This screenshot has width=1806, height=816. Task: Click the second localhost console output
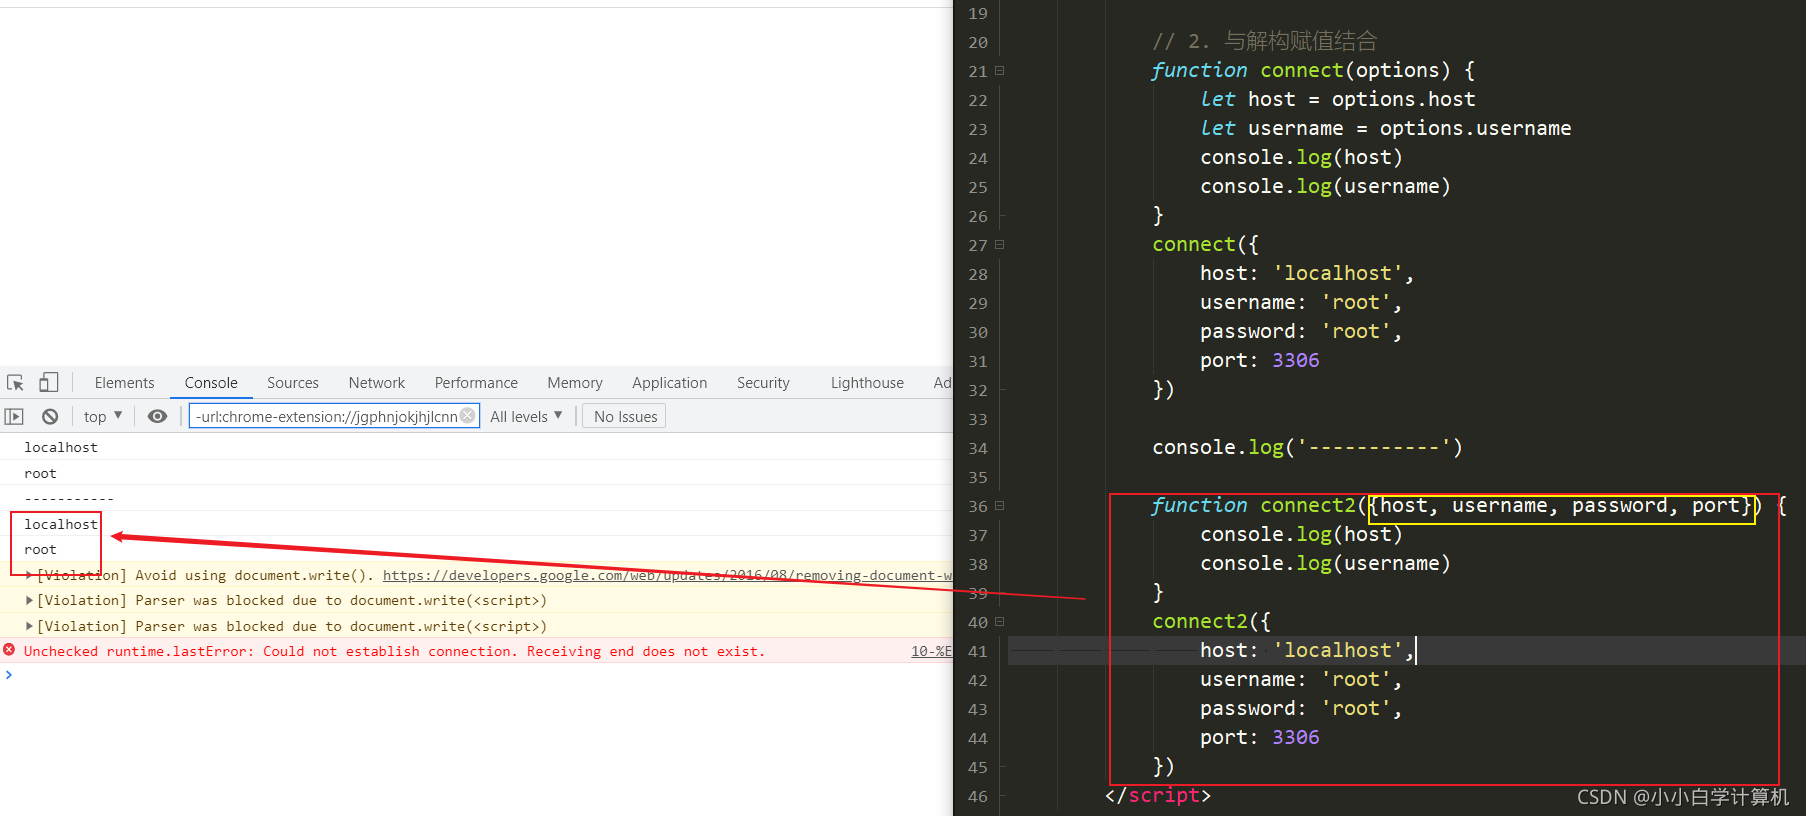tap(61, 524)
